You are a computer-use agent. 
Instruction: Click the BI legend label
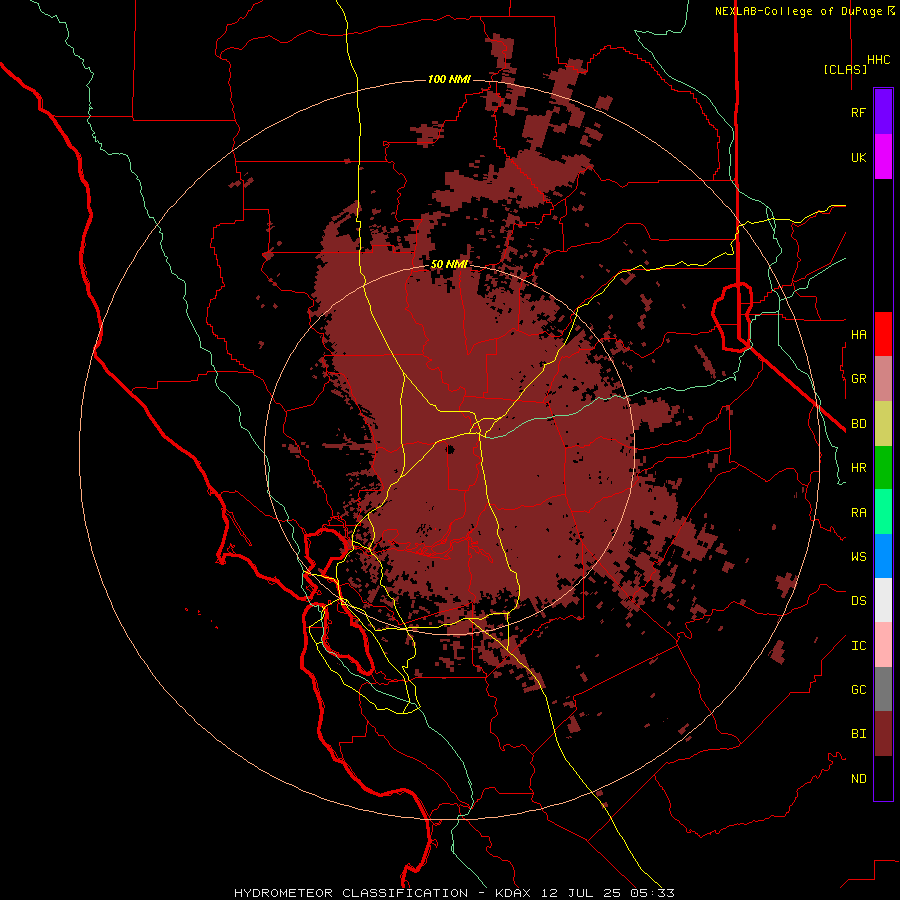[859, 734]
